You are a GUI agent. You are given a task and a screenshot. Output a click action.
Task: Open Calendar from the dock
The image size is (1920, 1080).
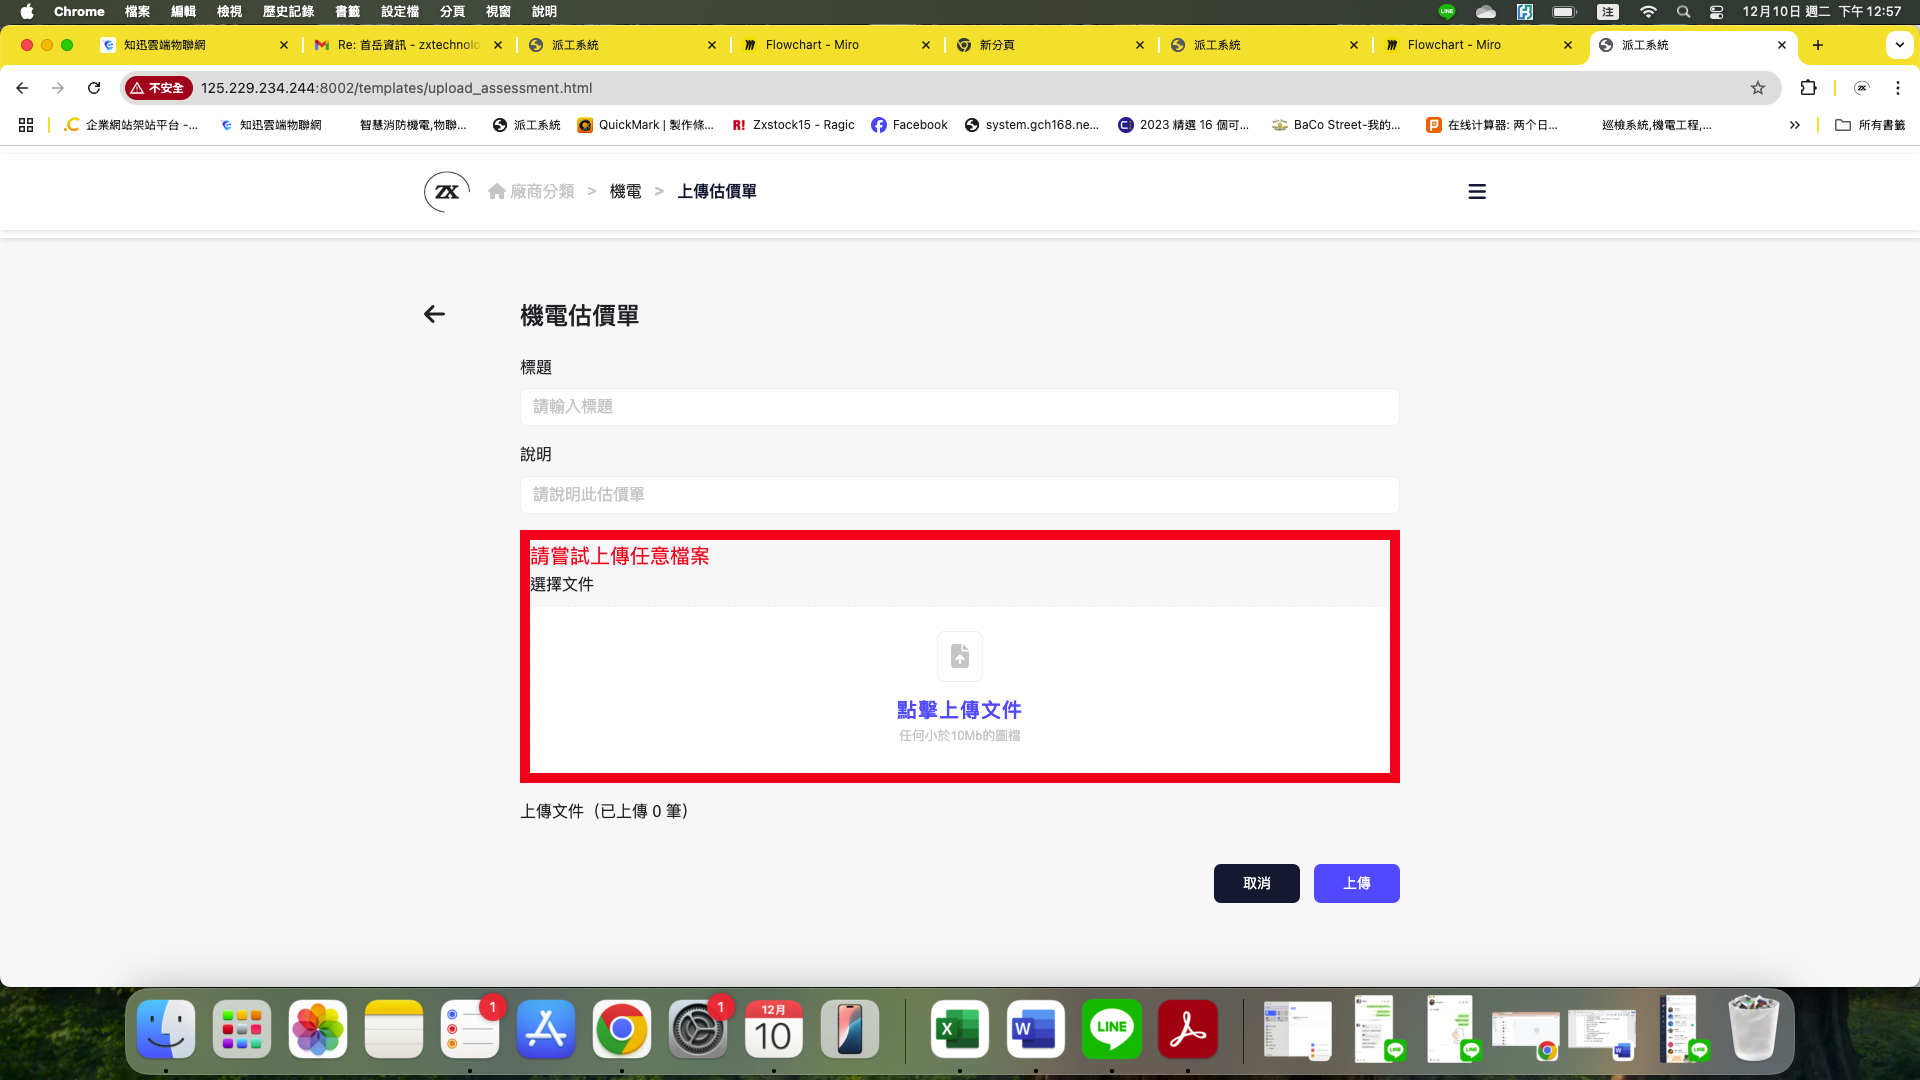[x=774, y=1029]
